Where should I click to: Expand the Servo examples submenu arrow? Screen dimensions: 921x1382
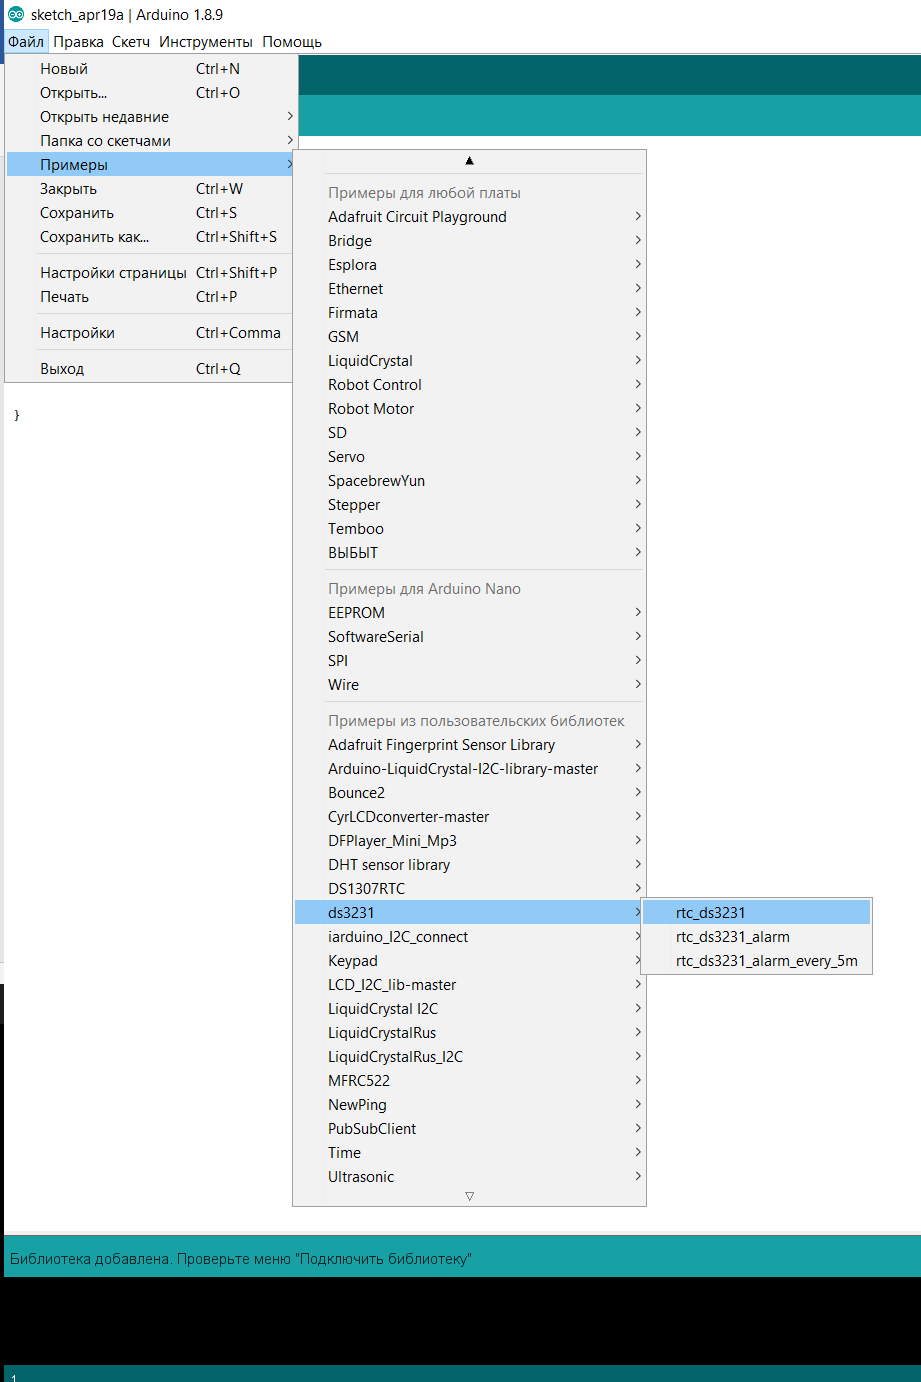638,457
